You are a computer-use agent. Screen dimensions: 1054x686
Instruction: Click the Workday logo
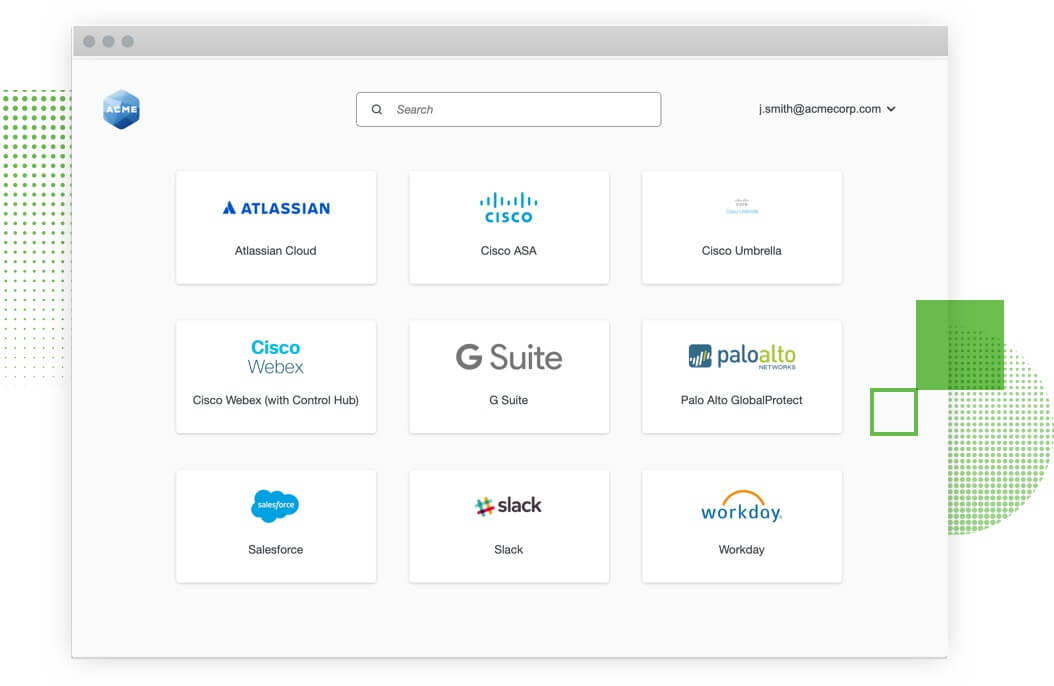741,507
